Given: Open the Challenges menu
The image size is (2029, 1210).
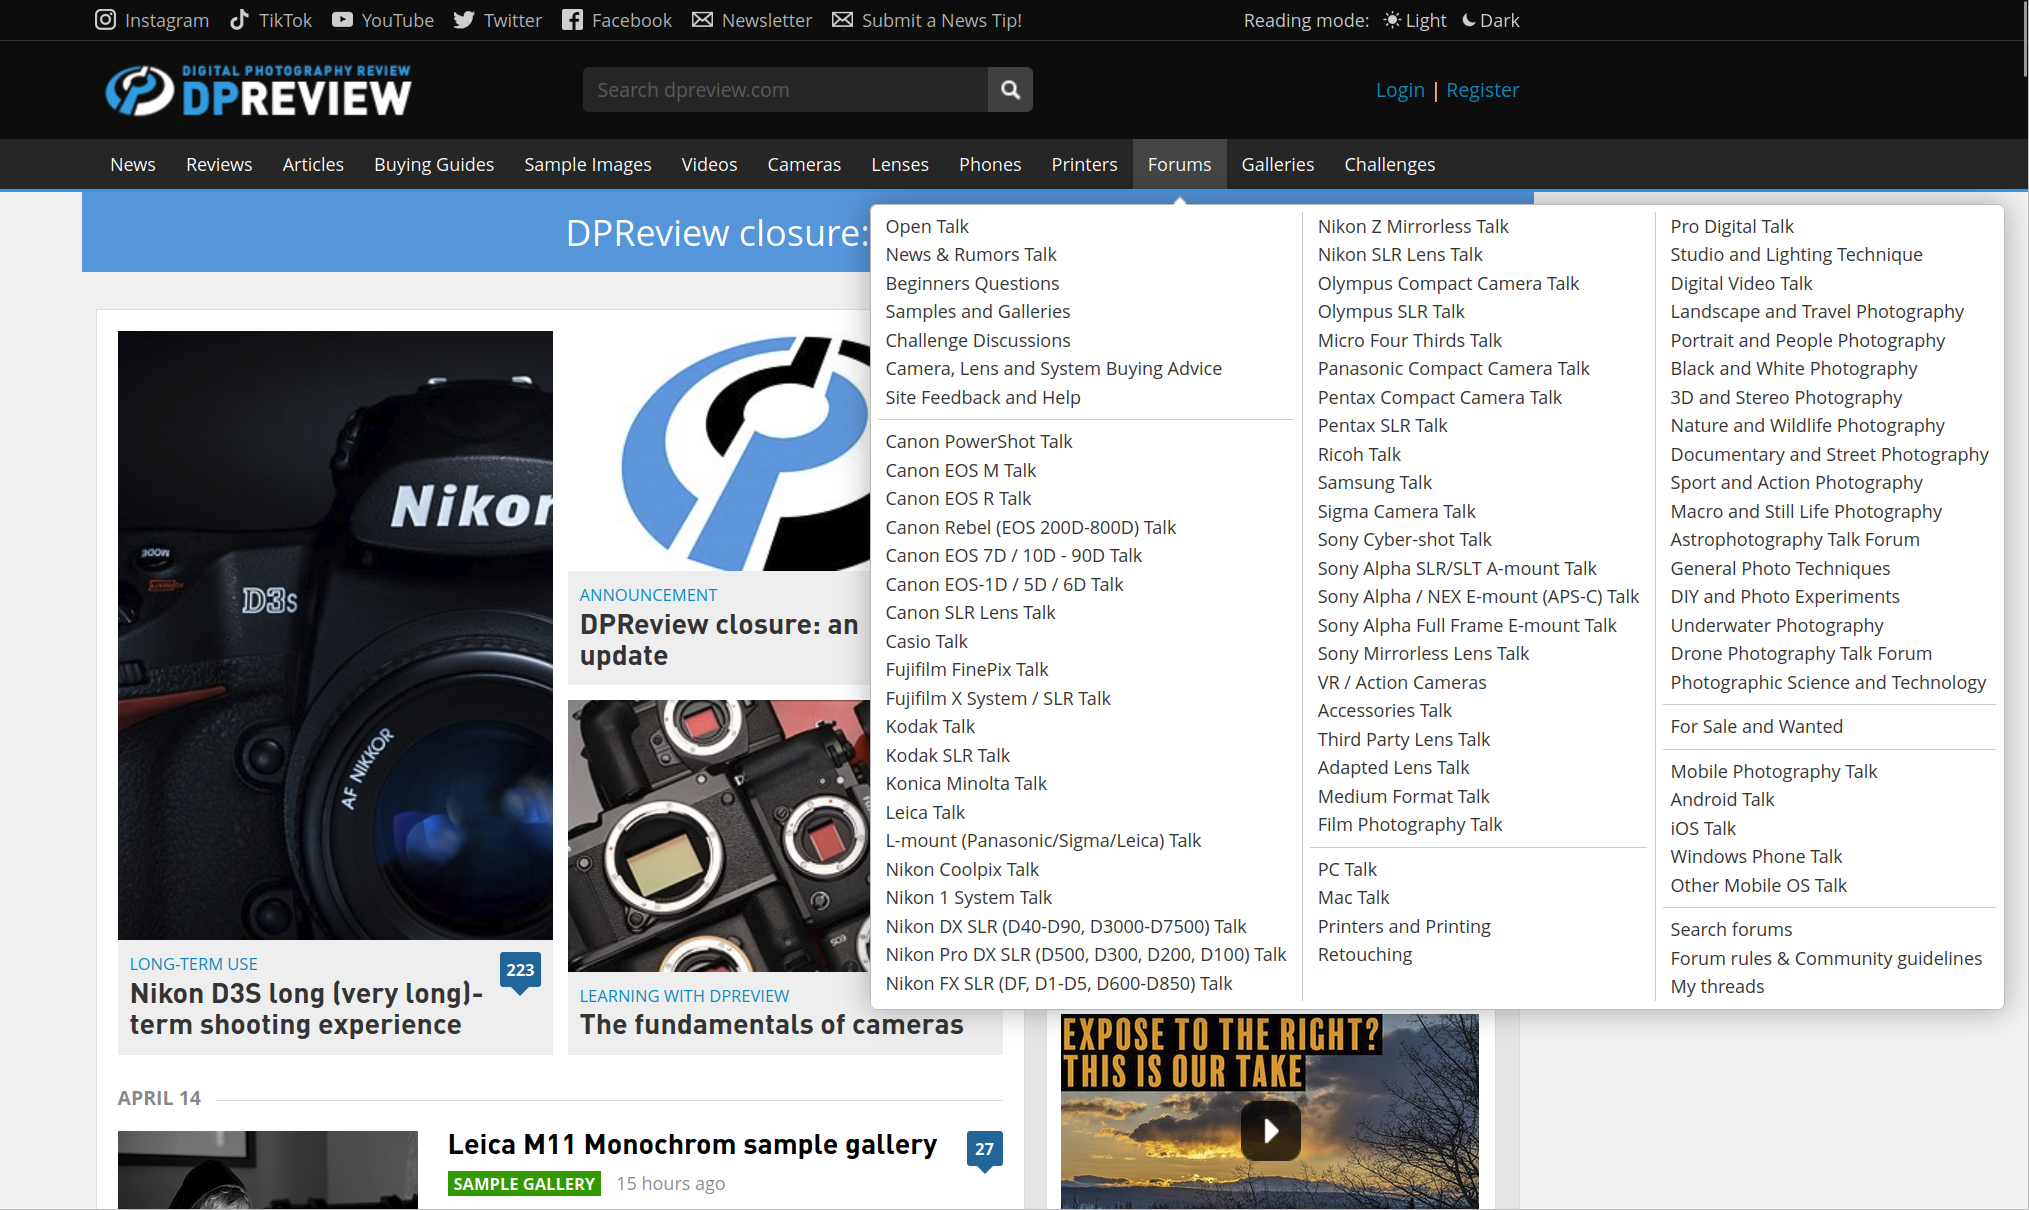Looking at the screenshot, I should [x=1389, y=164].
